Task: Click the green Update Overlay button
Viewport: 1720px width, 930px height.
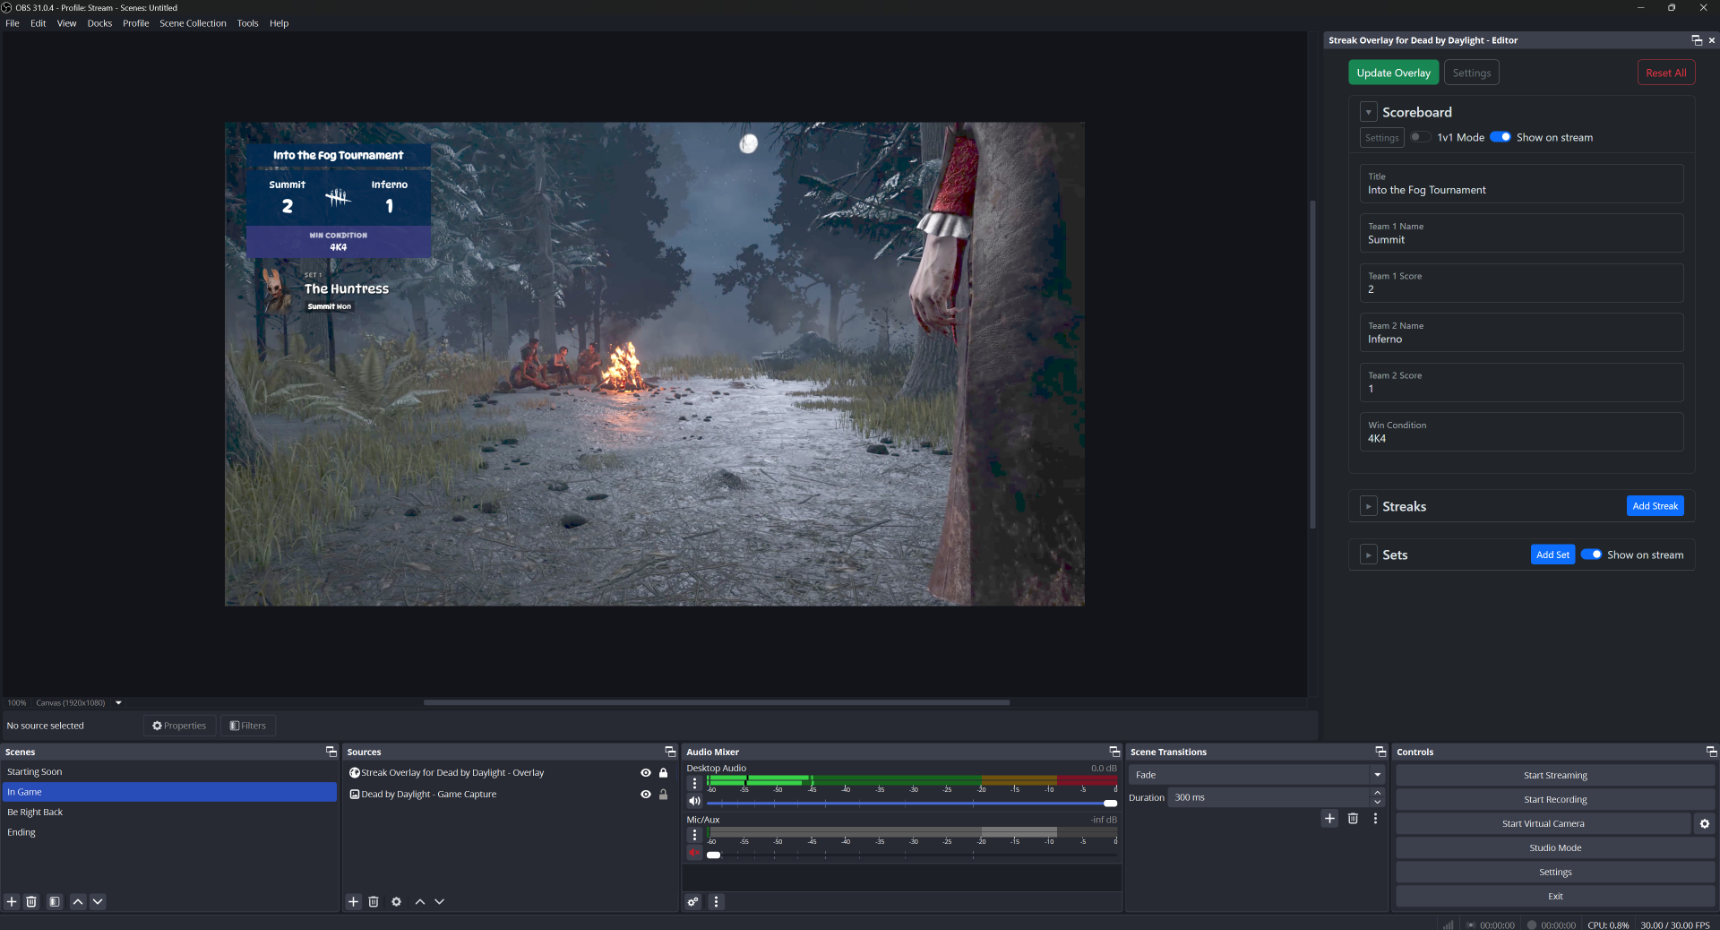Action: click(x=1393, y=73)
